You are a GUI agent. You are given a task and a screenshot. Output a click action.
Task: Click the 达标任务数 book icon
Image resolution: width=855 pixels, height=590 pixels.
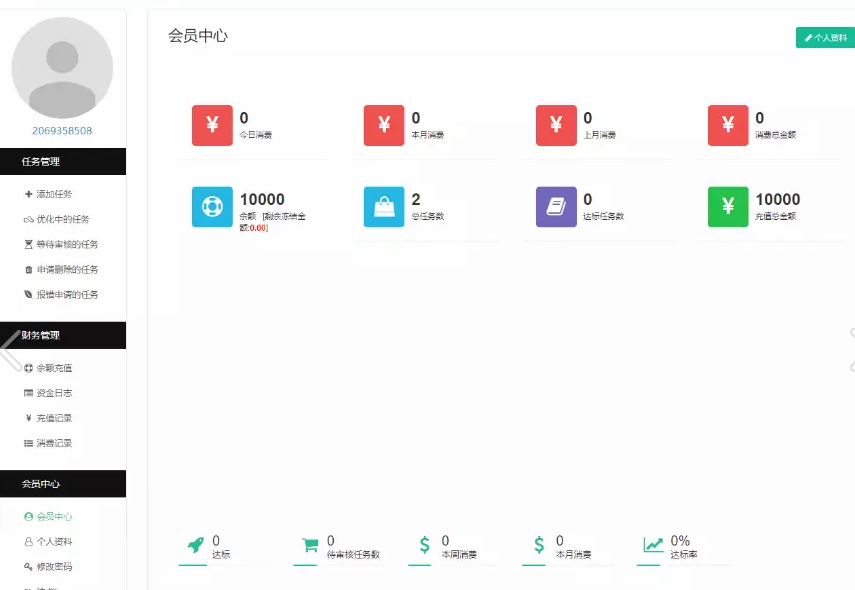[556, 207]
